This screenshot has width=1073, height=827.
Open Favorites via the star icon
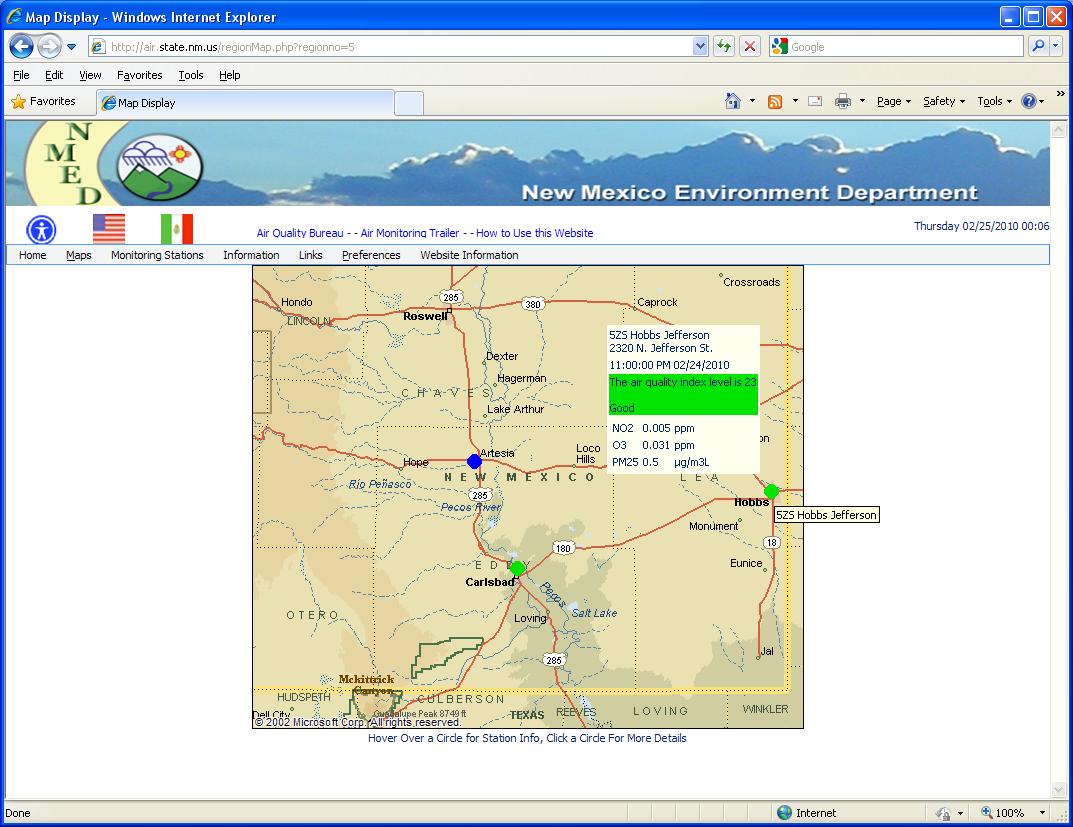pos(18,101)
